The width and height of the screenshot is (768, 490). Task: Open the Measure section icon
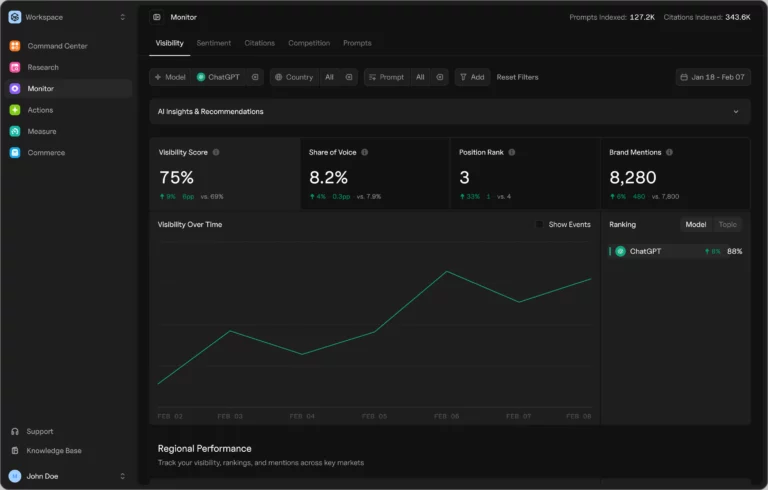(15, 131)
